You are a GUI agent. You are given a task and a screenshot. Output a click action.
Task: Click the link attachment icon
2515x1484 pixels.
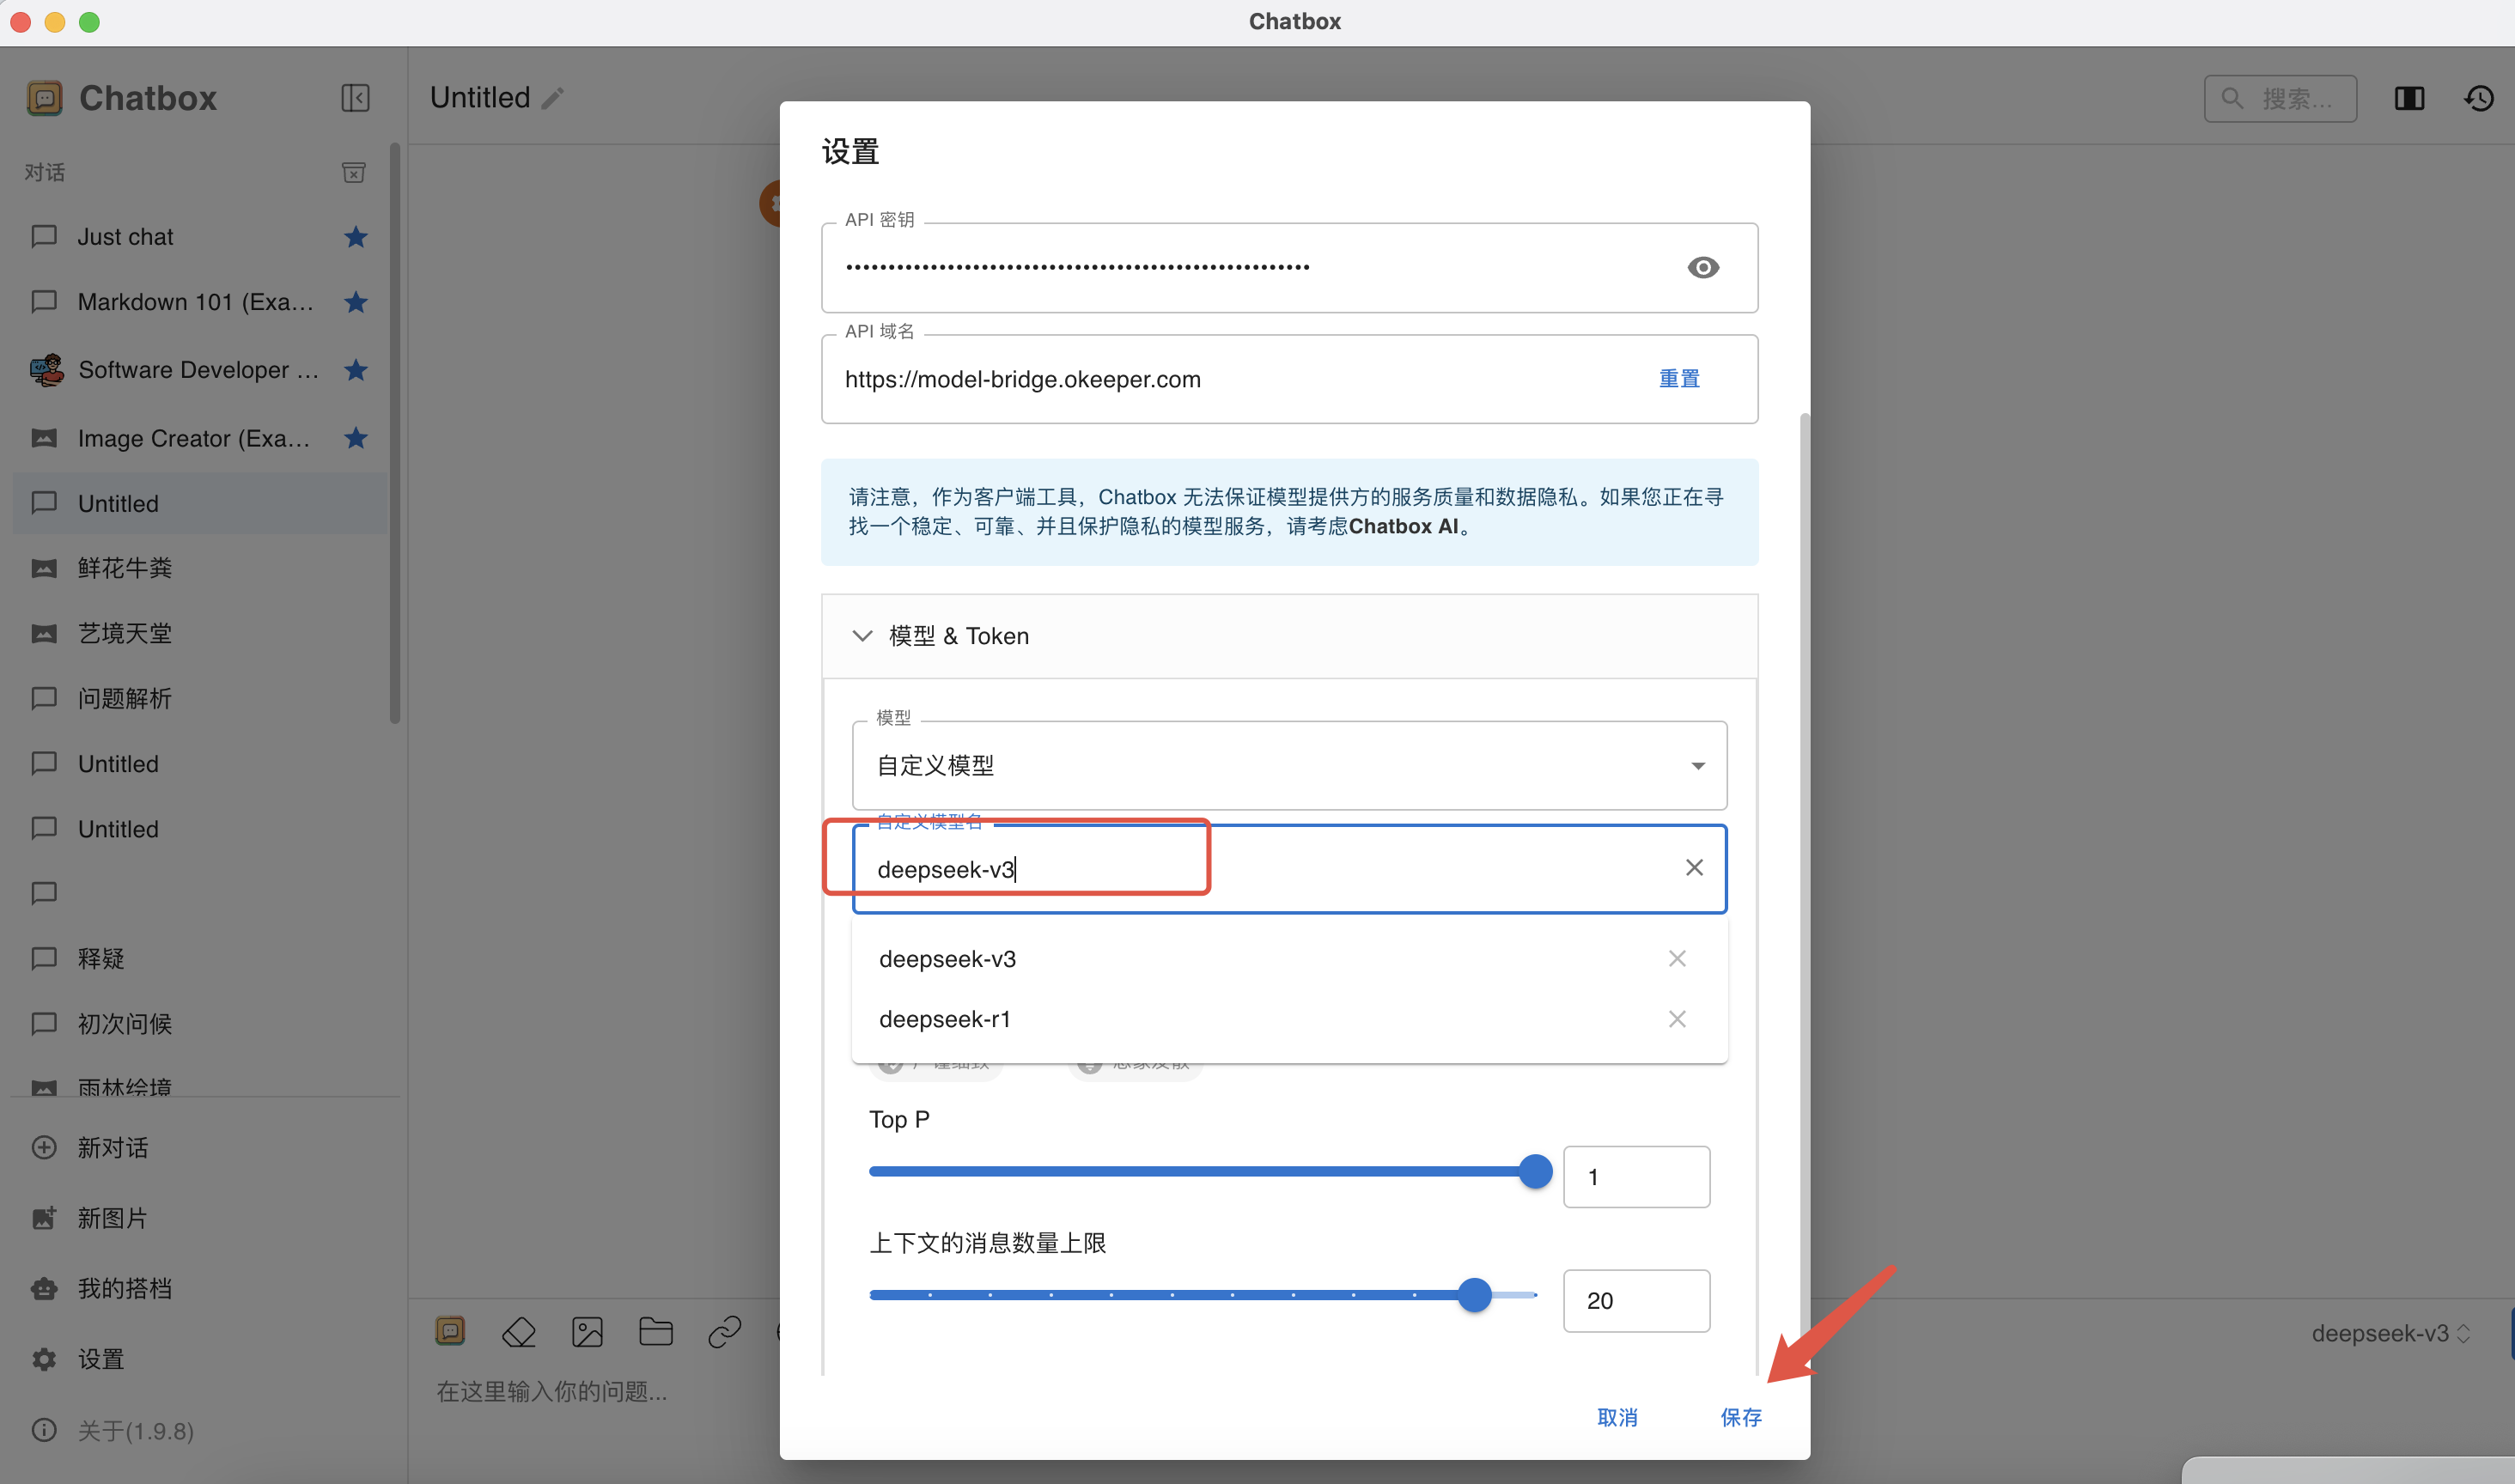(x=724, y=1332)
